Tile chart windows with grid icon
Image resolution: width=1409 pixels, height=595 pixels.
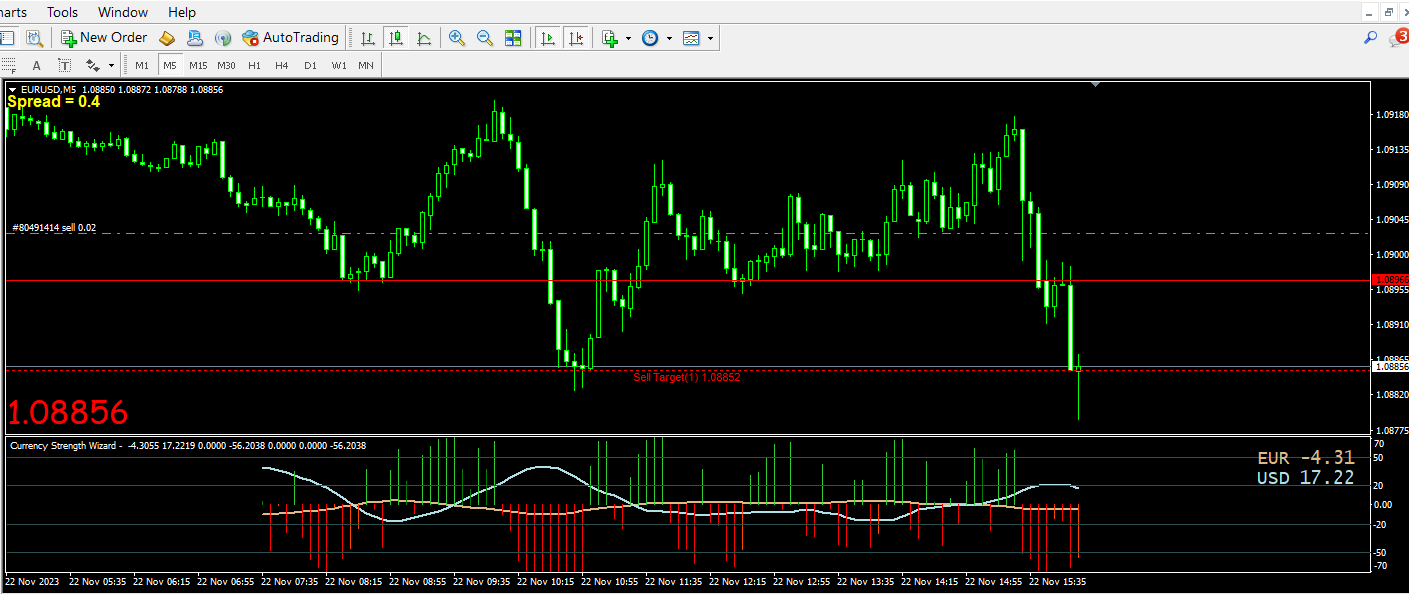point(513,38)
